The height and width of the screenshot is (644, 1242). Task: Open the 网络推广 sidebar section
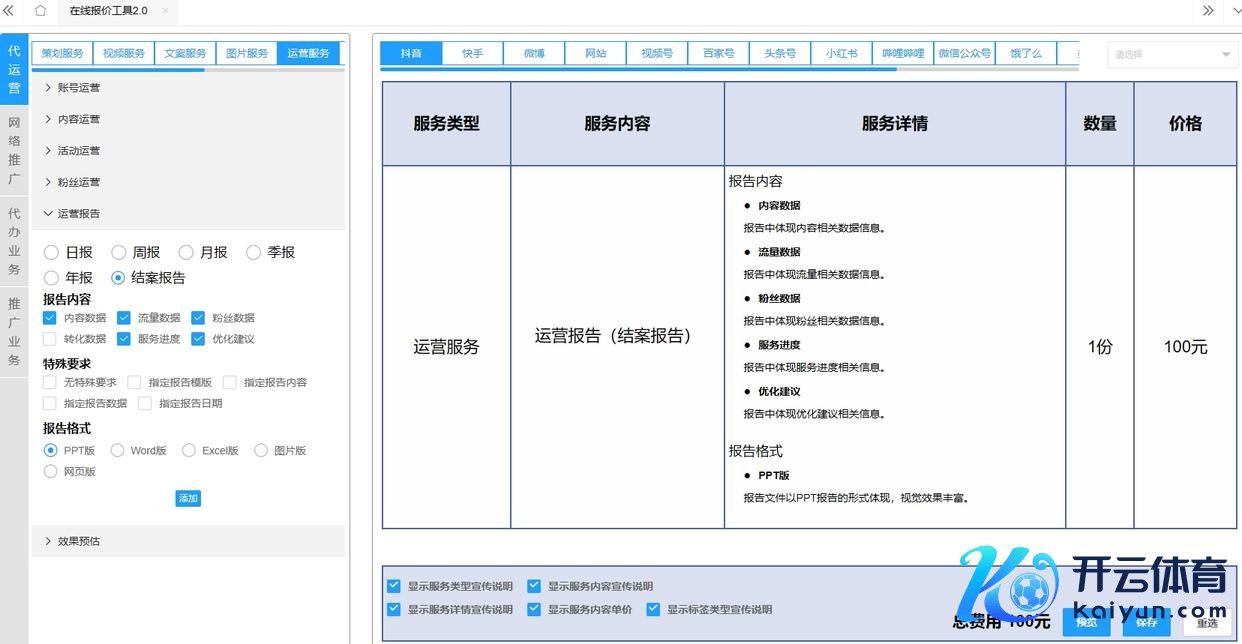pyautogui.click(x=14, y=151)
